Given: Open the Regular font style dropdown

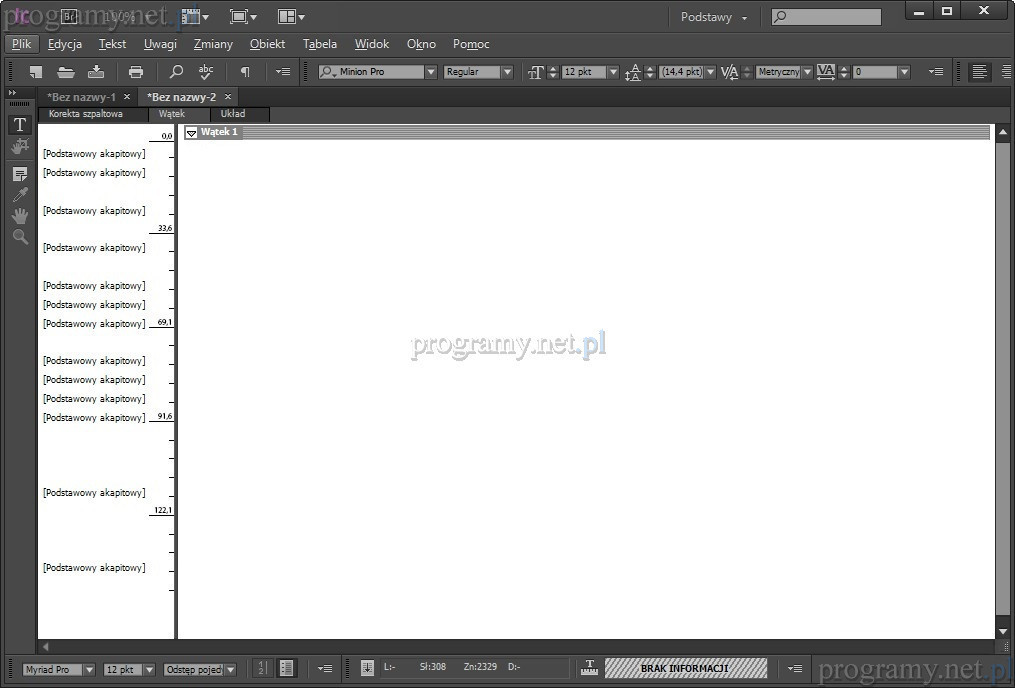Looking at the screenshot, I should [x=507, y=72].
